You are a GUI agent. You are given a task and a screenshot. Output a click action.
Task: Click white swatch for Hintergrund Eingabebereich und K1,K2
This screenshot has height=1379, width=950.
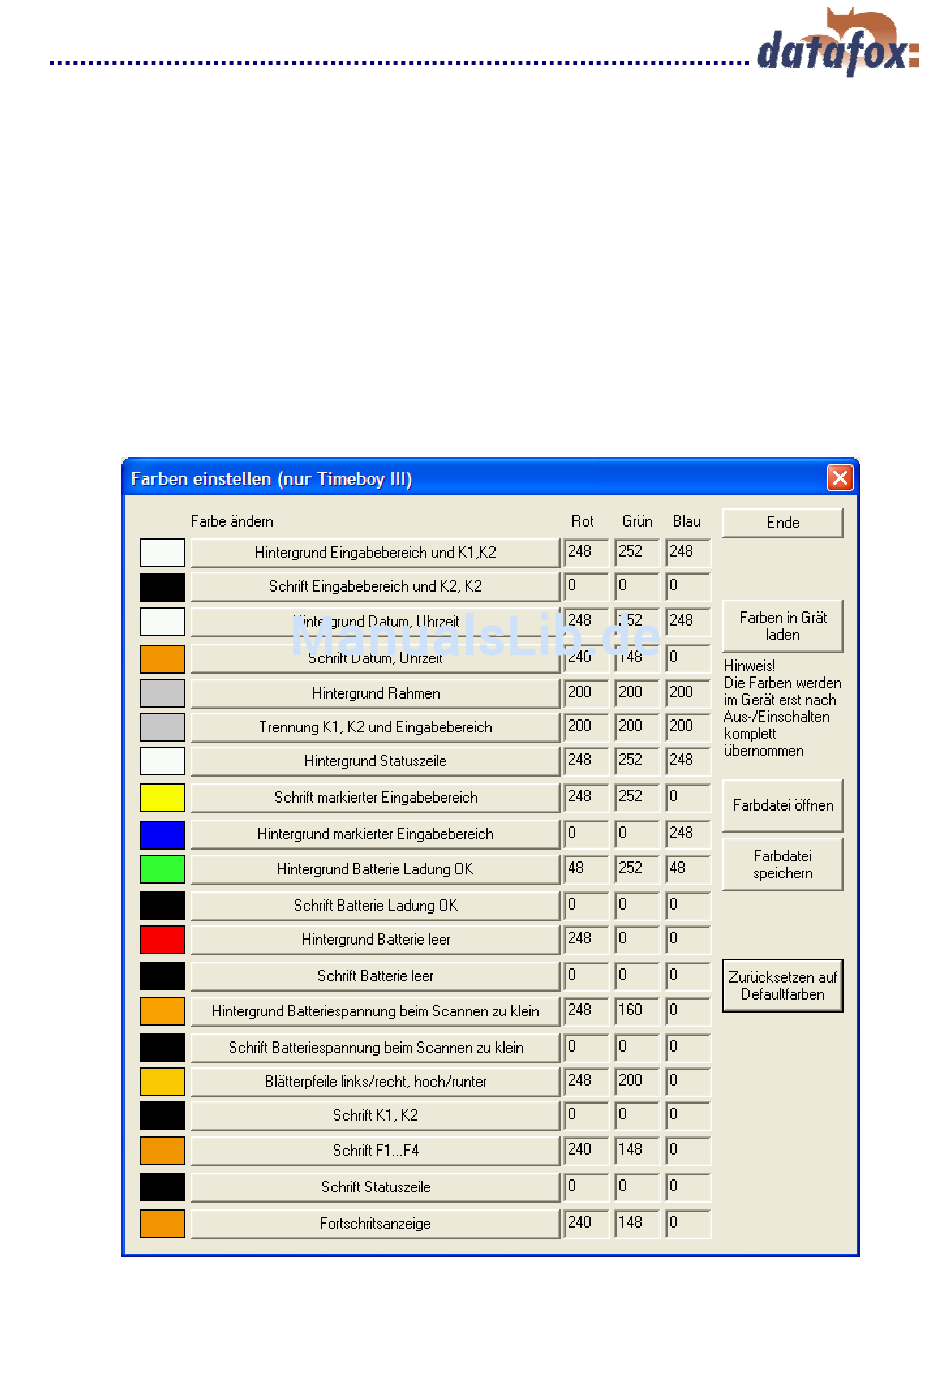click(162, 552)
